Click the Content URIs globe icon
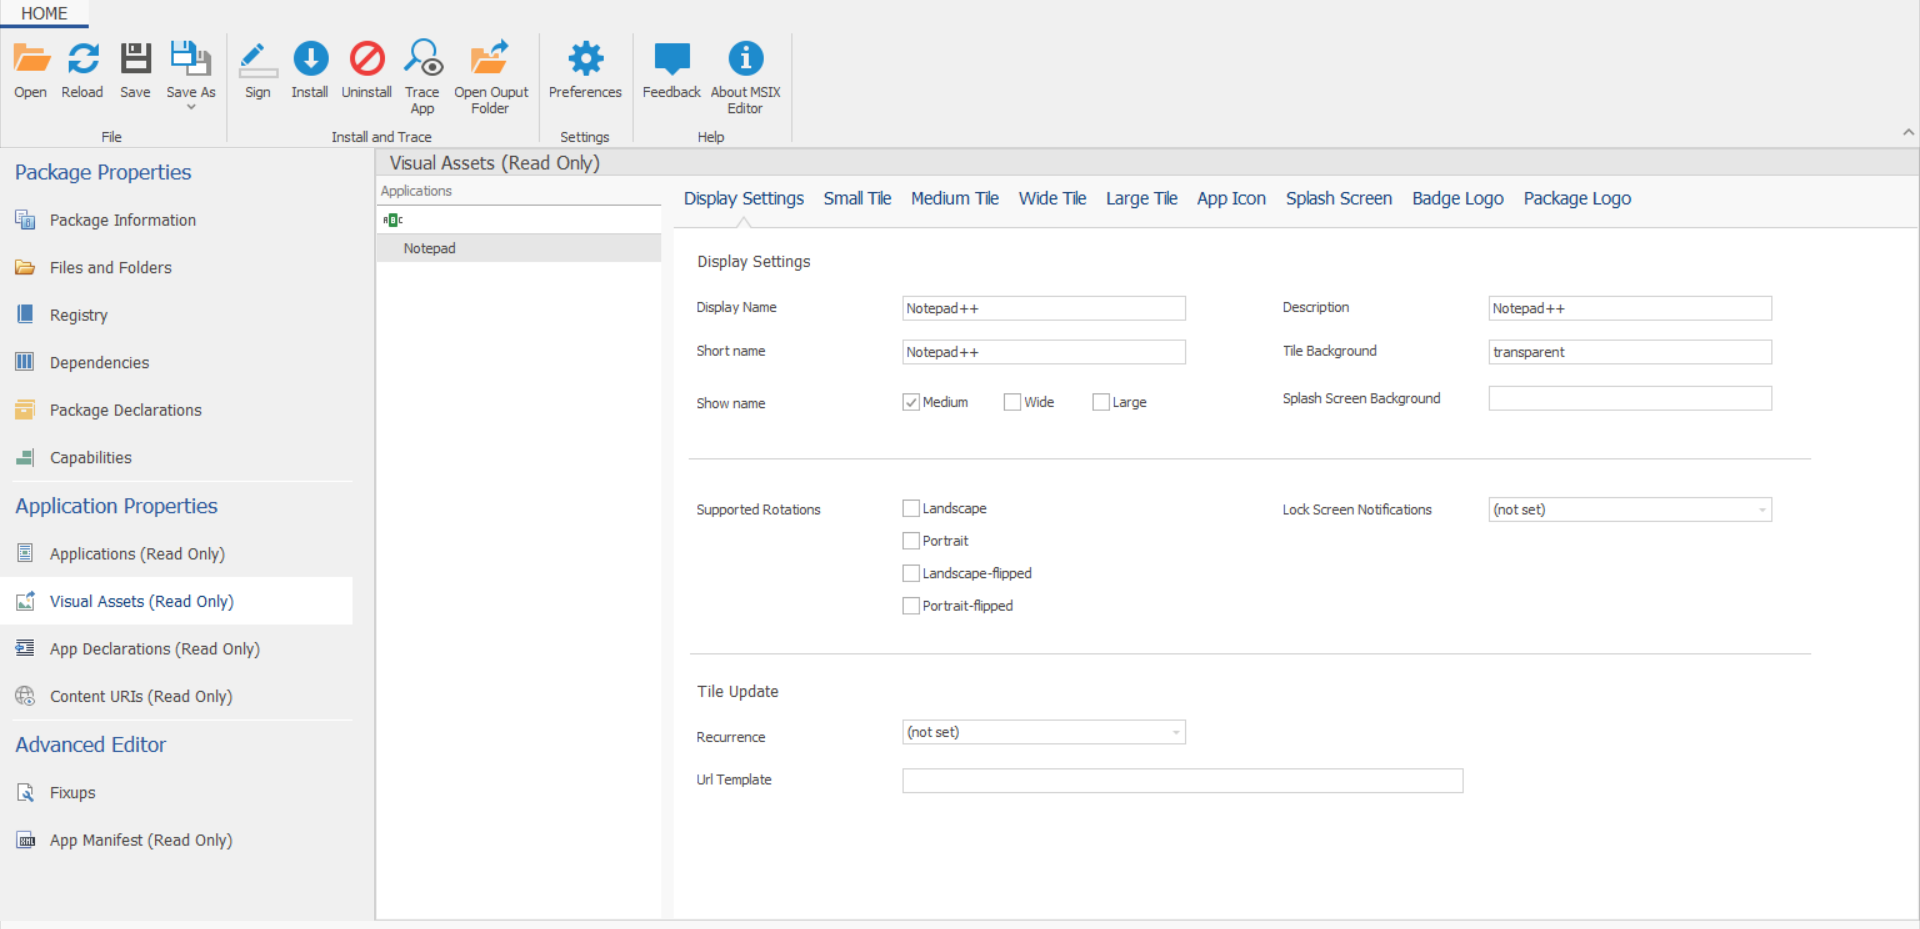 pos(25,696)
